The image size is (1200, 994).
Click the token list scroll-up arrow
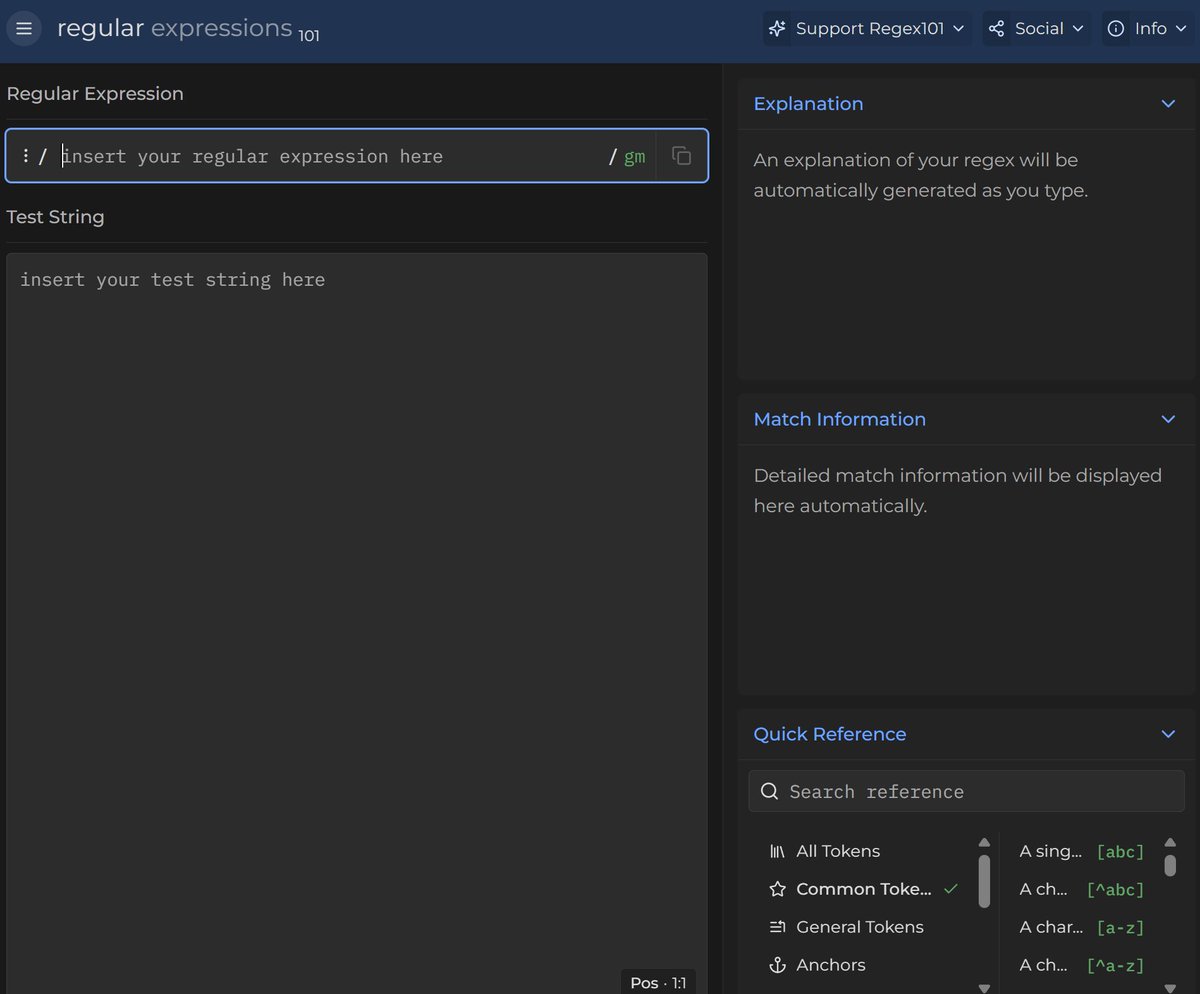[1170, 842]
